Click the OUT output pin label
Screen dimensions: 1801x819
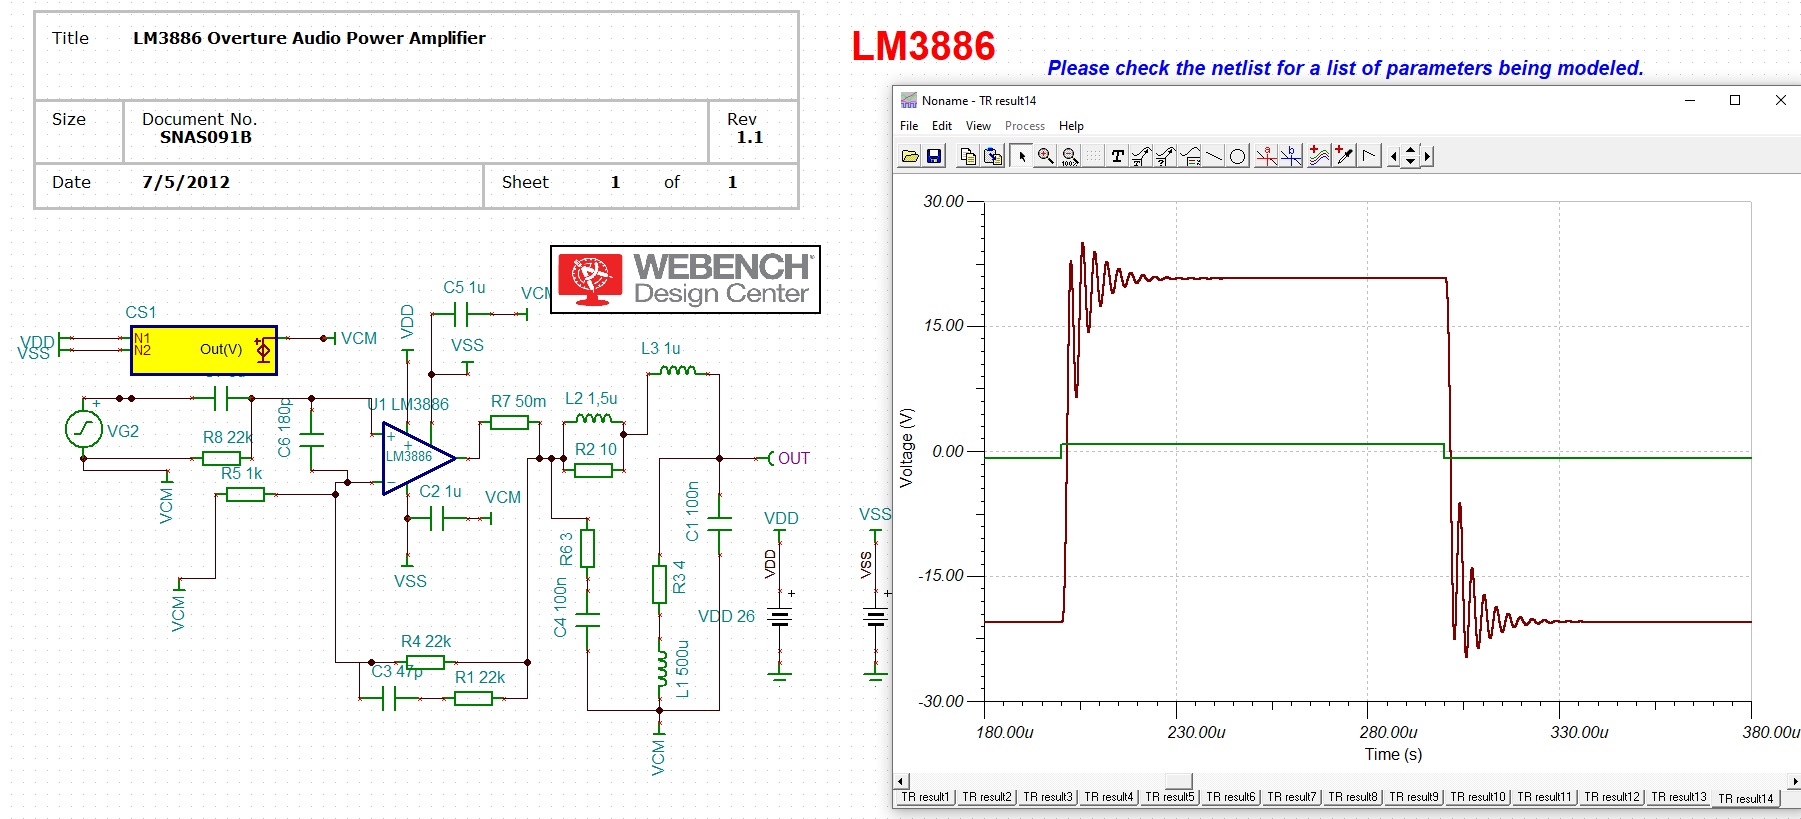(793, 458)
